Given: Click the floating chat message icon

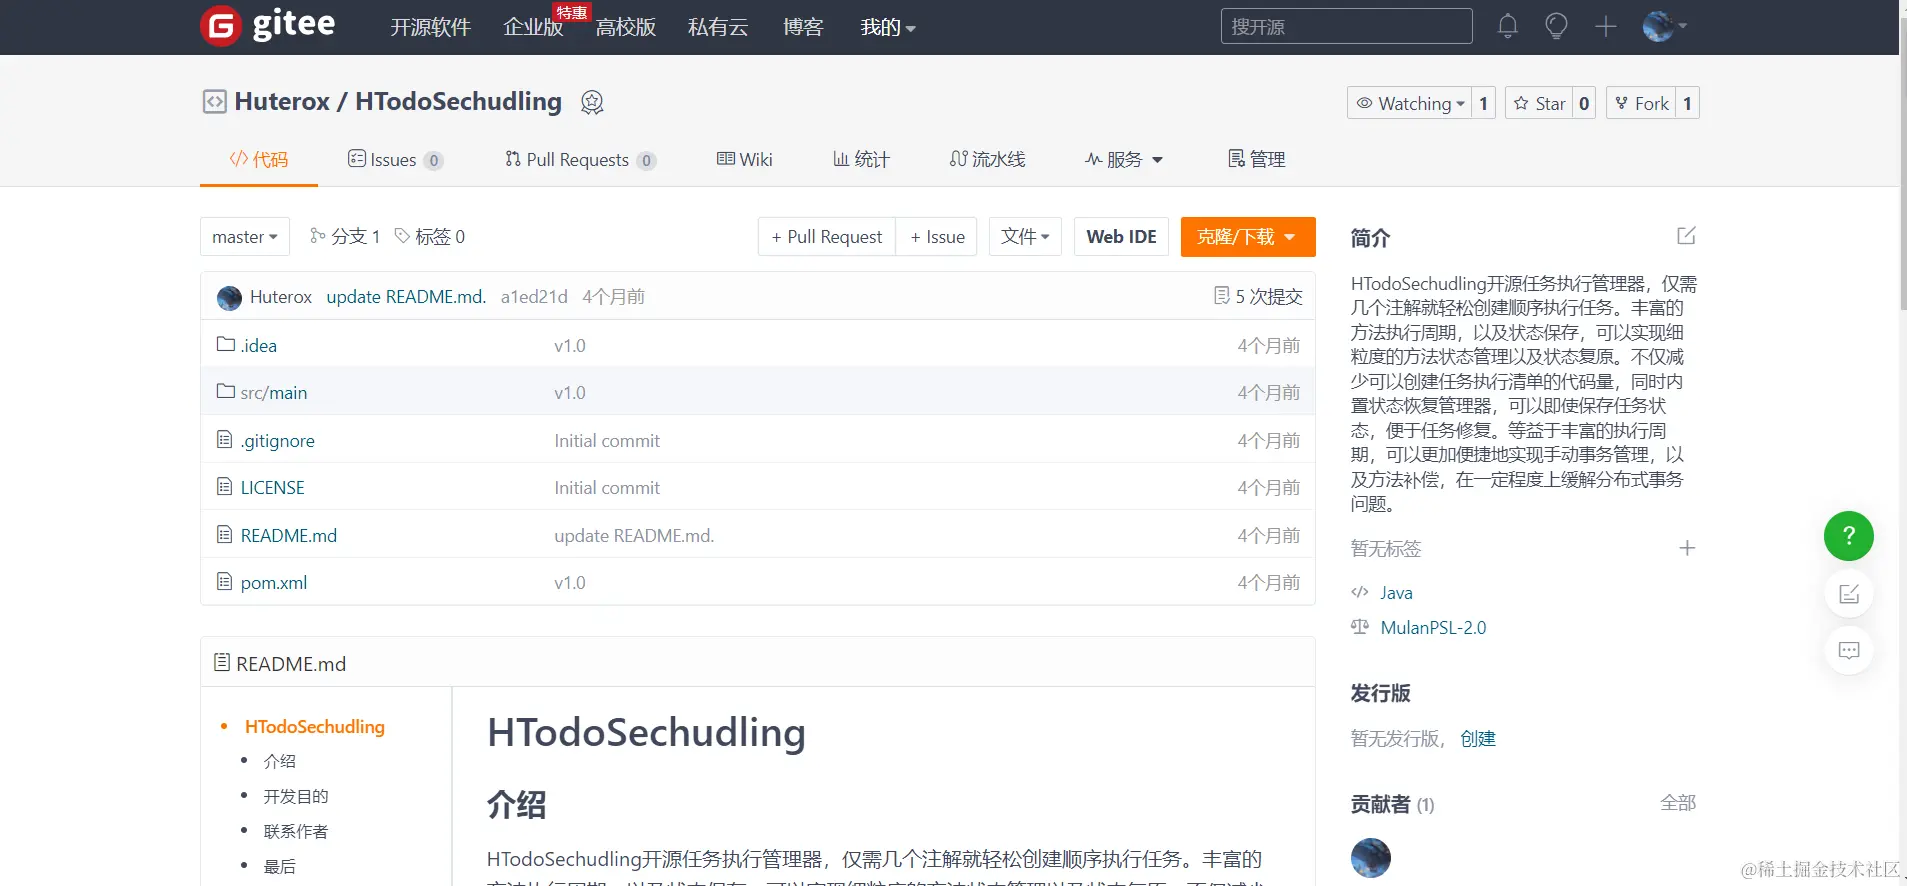Looking at the screenshot, I should click(1849, 650).
